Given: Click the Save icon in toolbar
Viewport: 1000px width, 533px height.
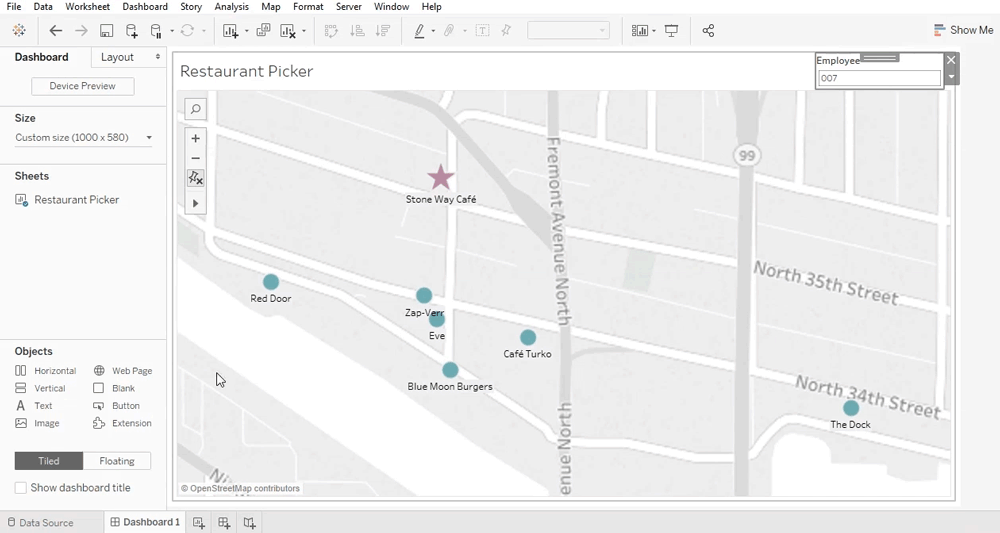Looking at the screenshot, I should tap(106, 31).
